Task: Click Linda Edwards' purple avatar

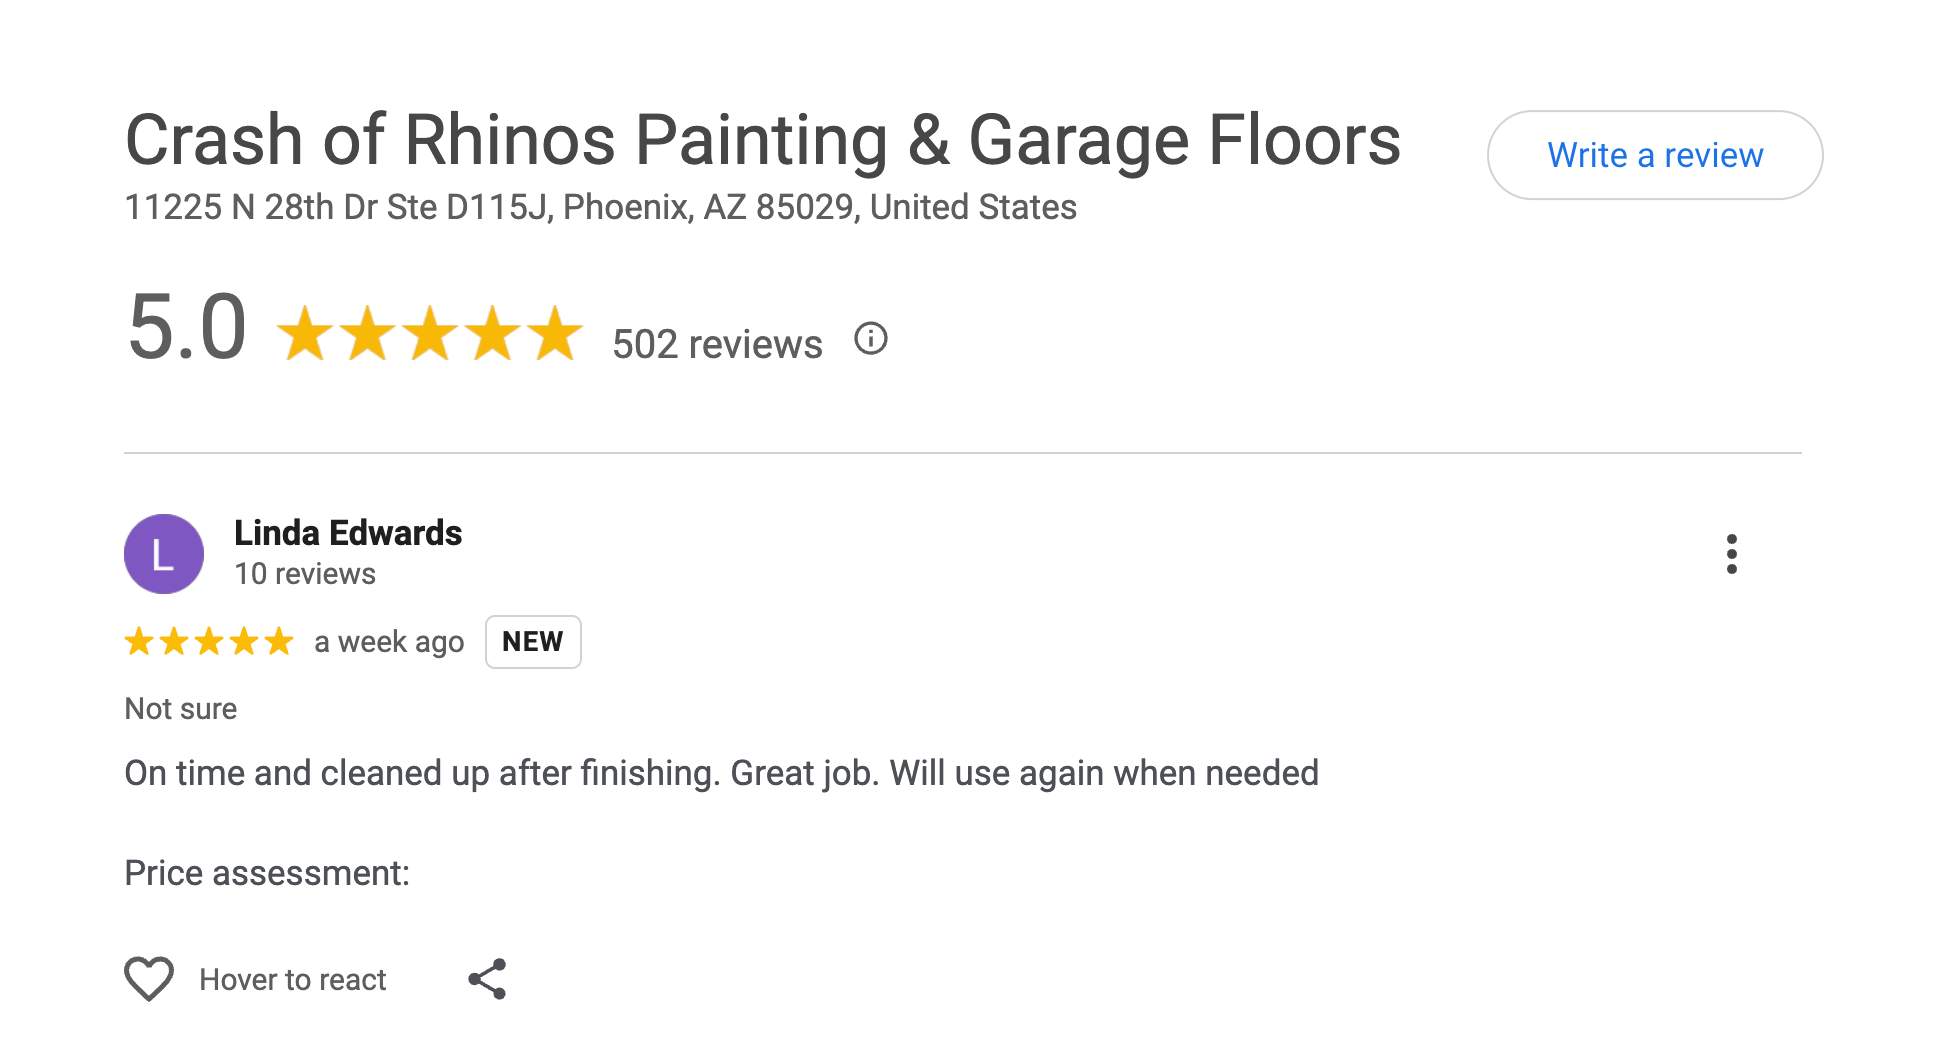Action: point(163,553)
